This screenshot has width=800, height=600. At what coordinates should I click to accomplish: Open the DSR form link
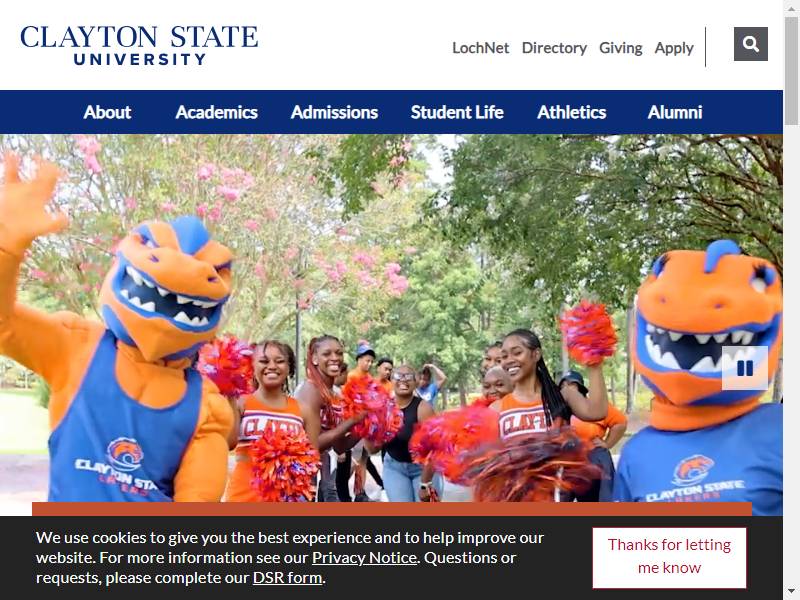[x=288, y=578]
